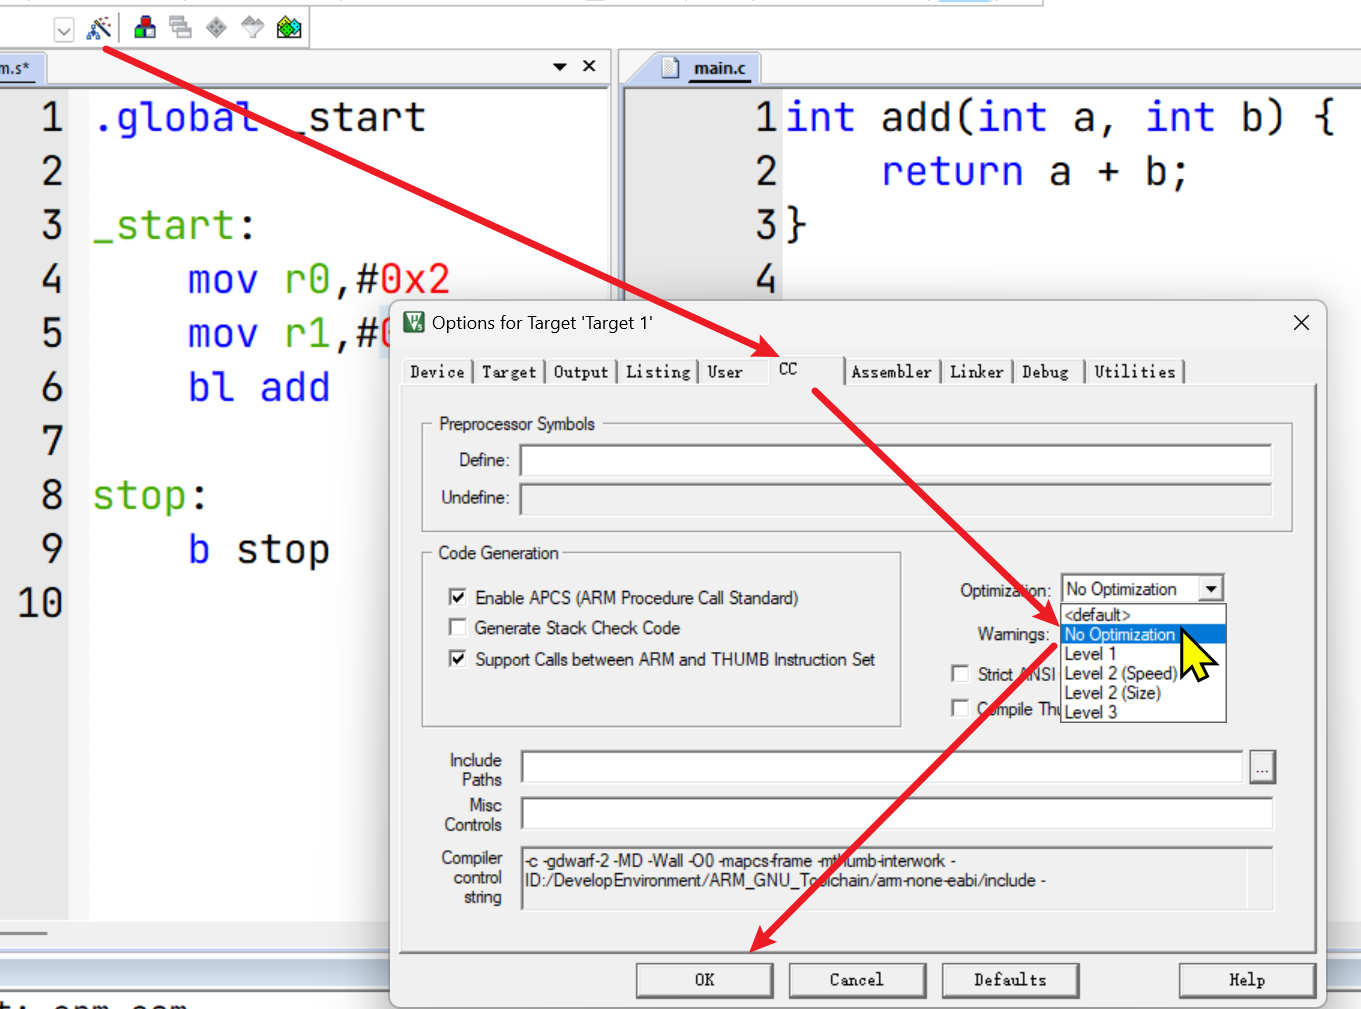Image resolution: width=1361 pixels, height=1009 pixels.
Task: Open the Assembler tab
Action: pyautogui.click(x=891, y=372)
